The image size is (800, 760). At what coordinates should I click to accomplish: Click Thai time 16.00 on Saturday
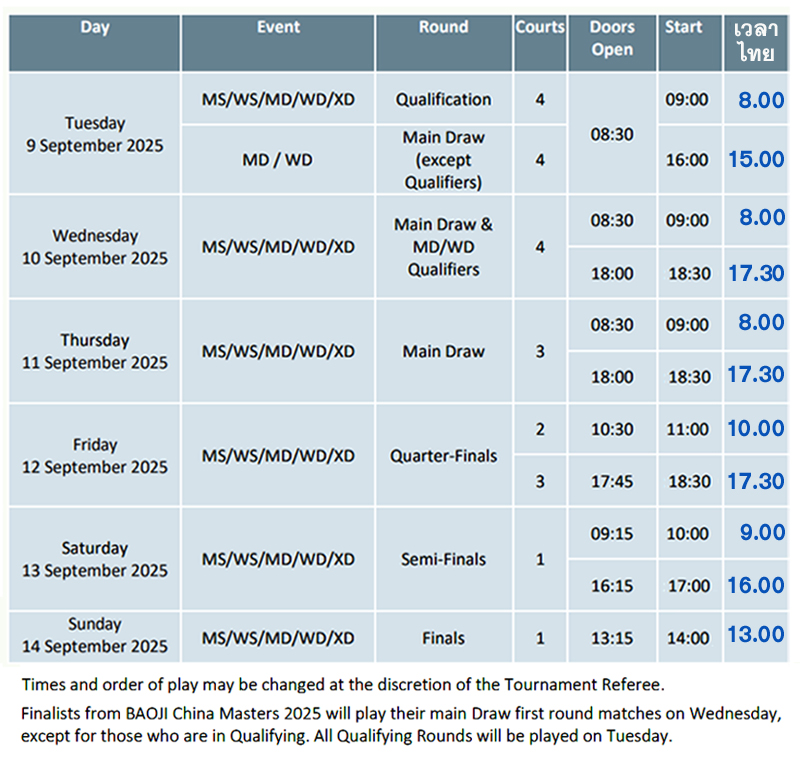click(756, 585)
